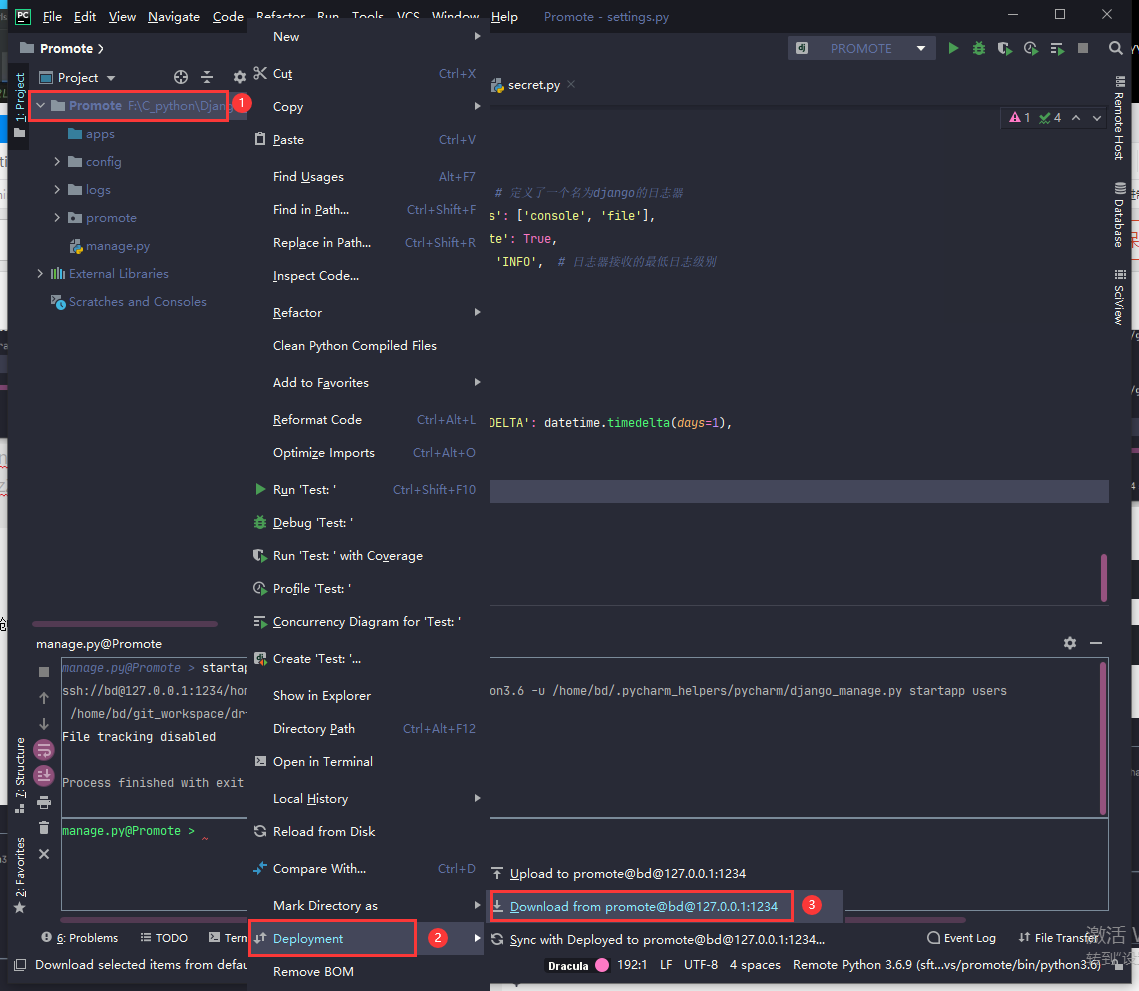This screenshot has height=991, width=1139.
Task: Open File Transfer tool window
Action: pos(1058,938)
